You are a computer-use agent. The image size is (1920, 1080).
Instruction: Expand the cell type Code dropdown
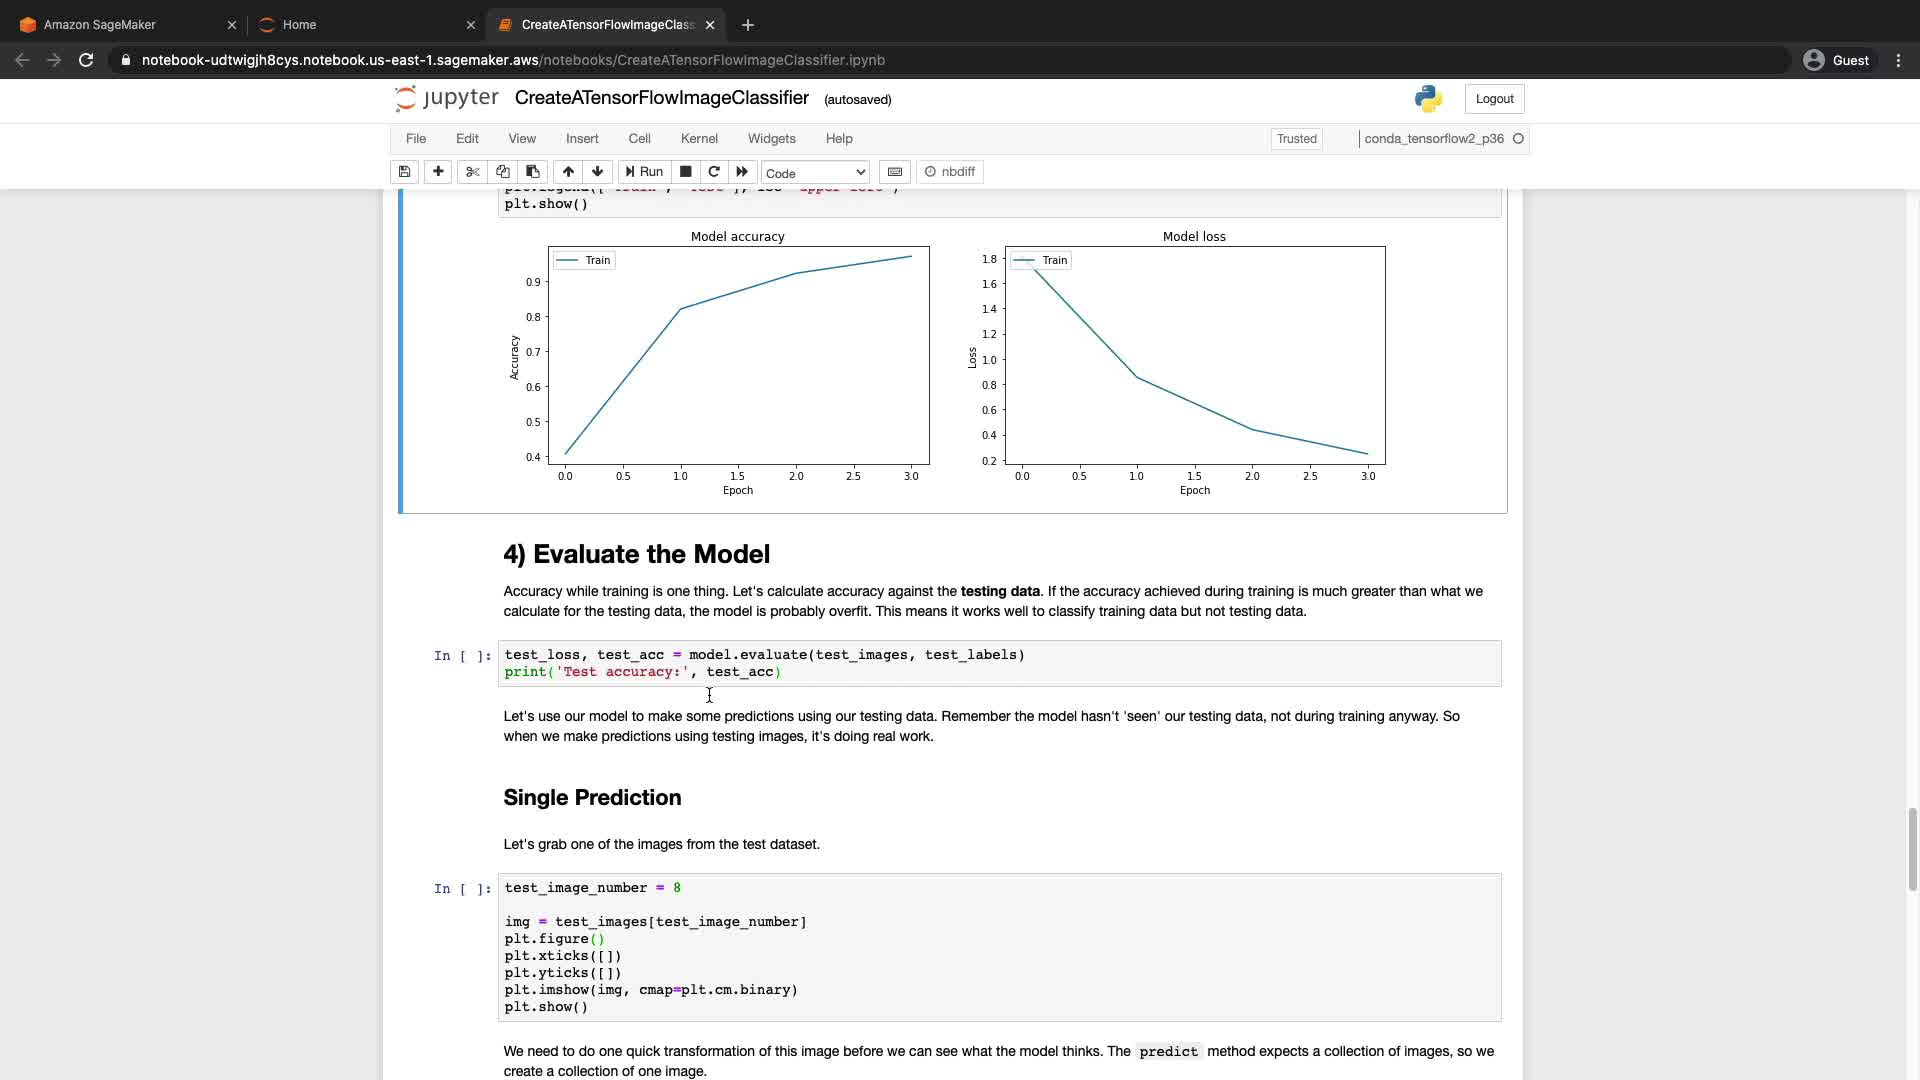(x=815, y=173)
